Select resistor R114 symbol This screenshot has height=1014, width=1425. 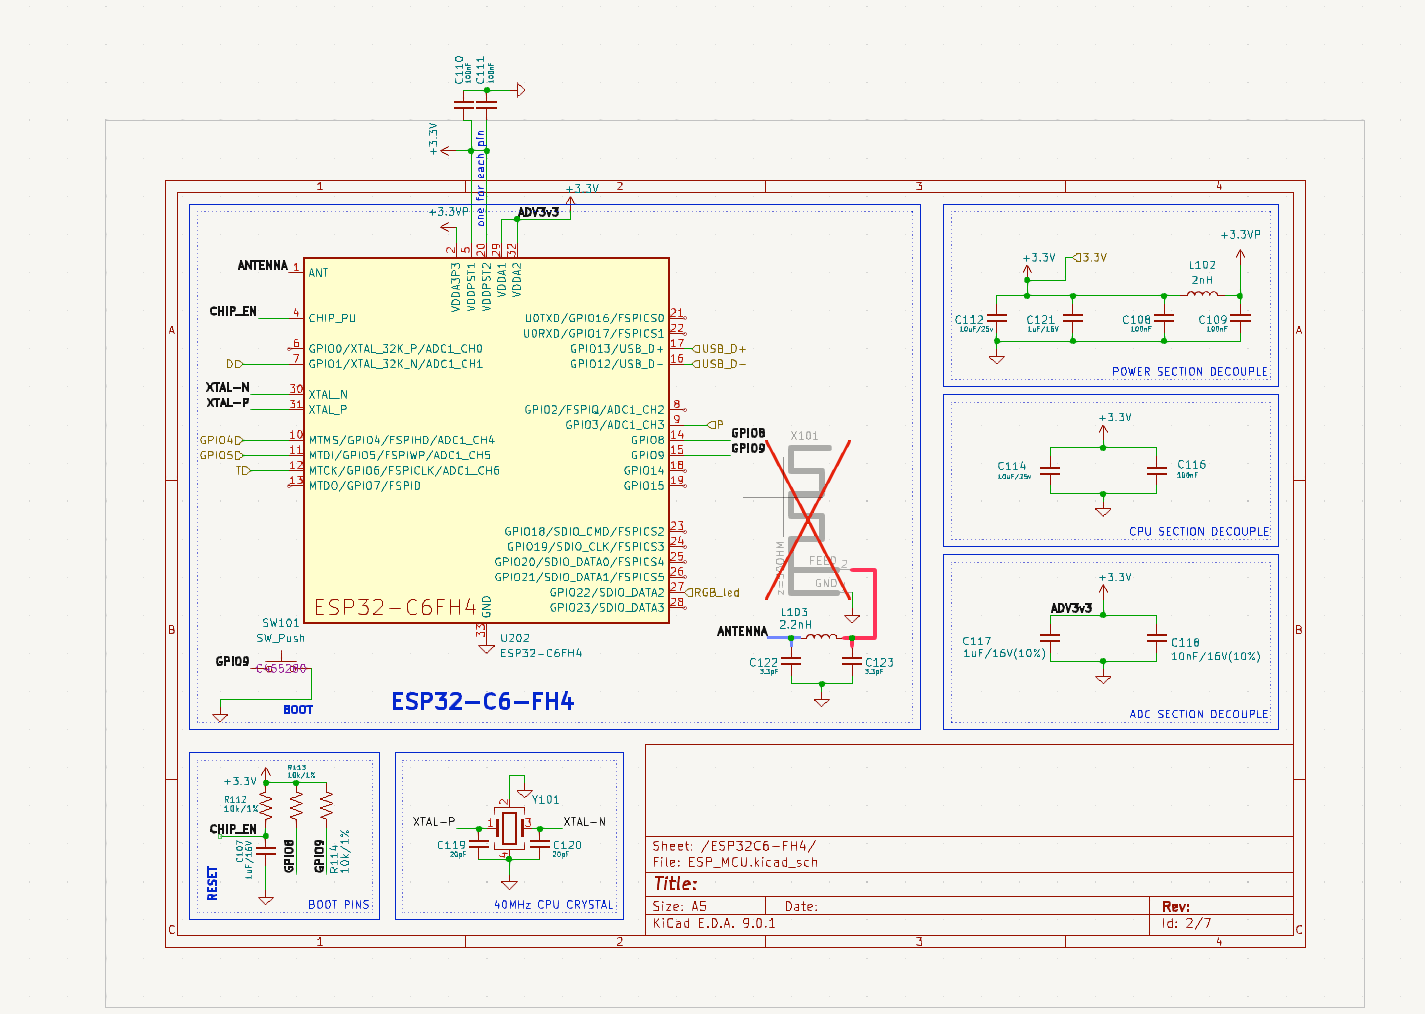(326, 805)
